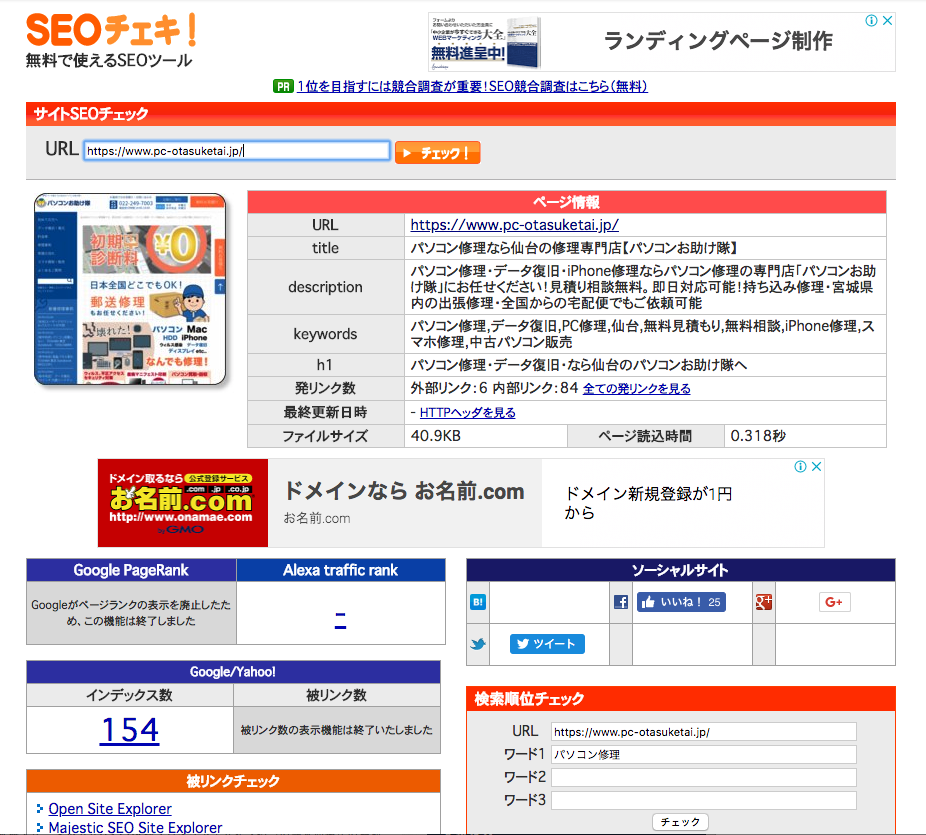
Task: Click the ad info icon on domain ad
Action: coord(800,467)
